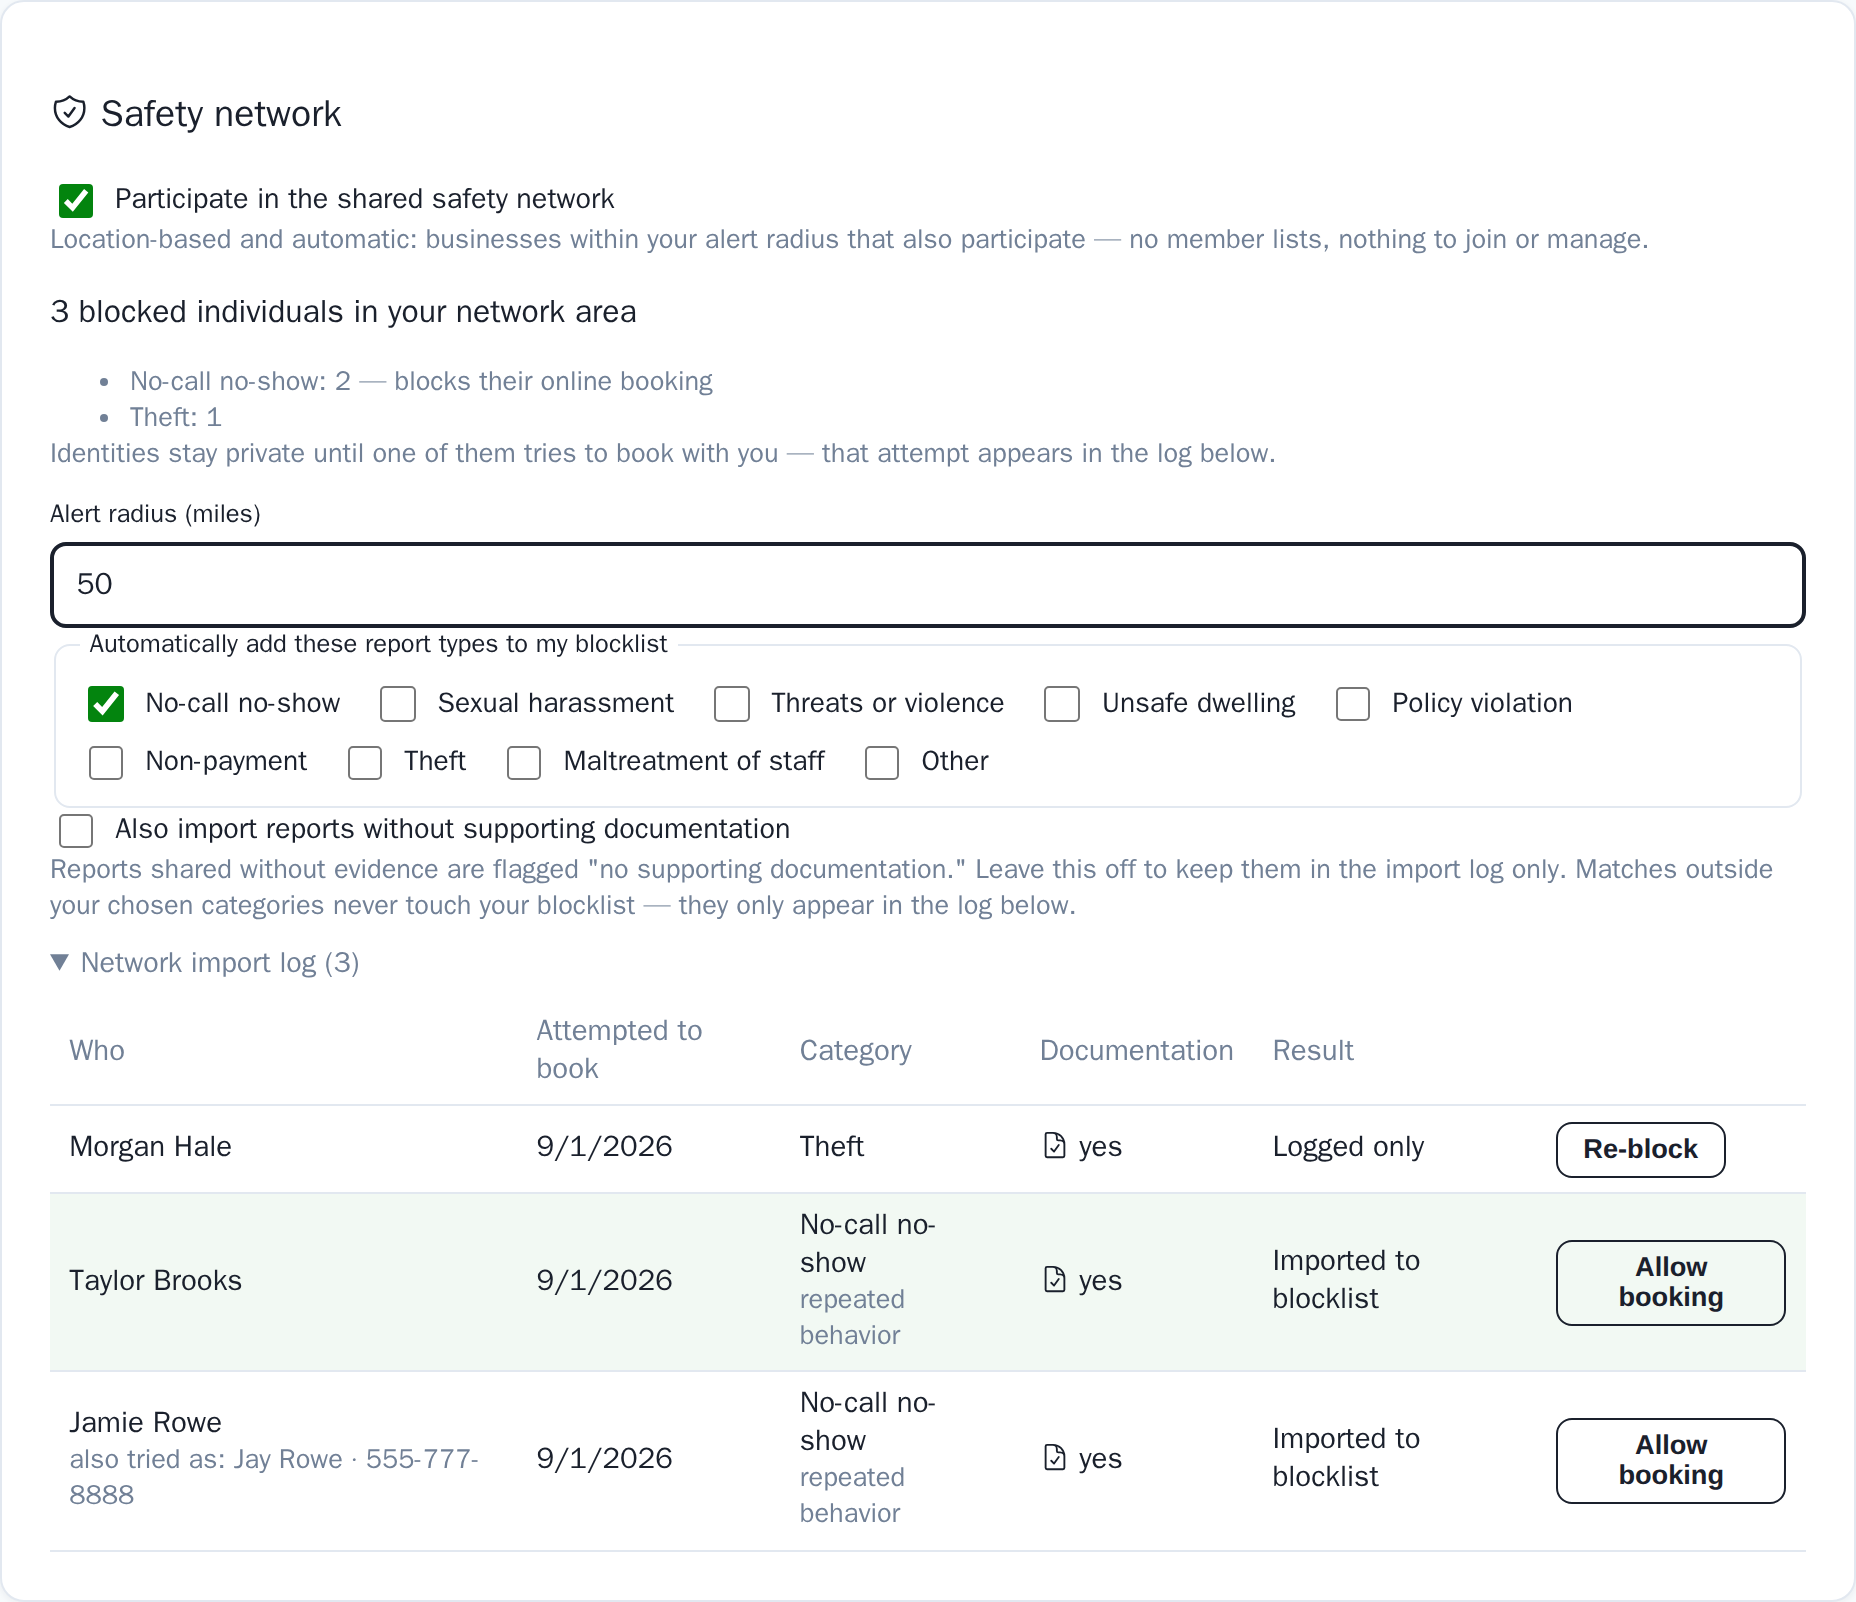Click Taylor Brooks' 'Imported to blocklist' result
The image size is (1856, 1602).
click(x=1346, y=1279)
